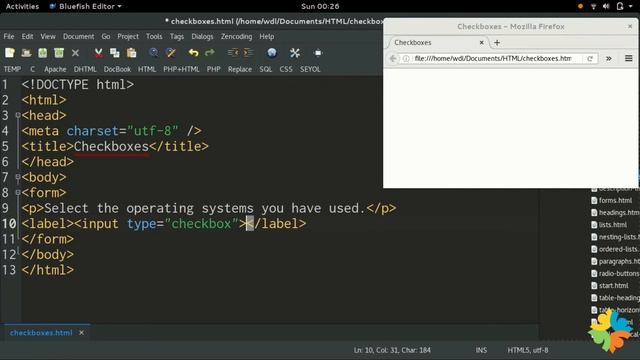Open the Tools menu
The image size is (640, 360).
point(154,36)
